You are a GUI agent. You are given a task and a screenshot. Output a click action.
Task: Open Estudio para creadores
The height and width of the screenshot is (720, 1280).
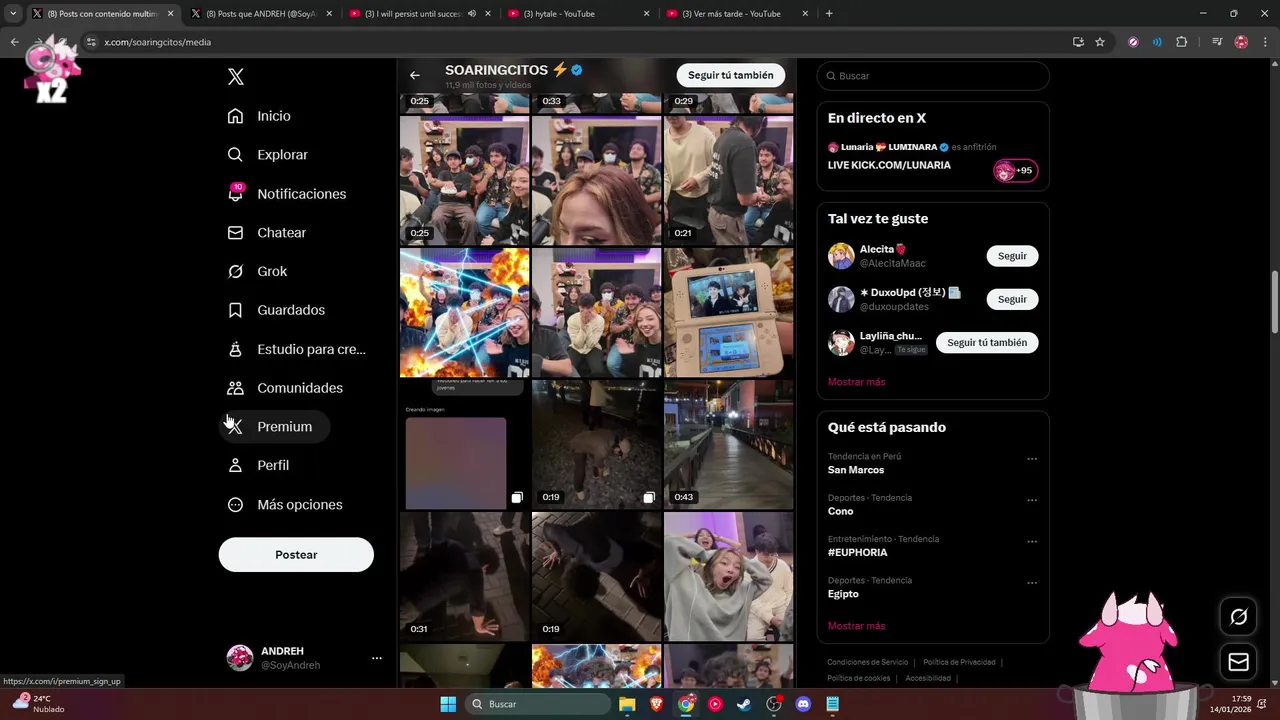(x=297, y=349)
